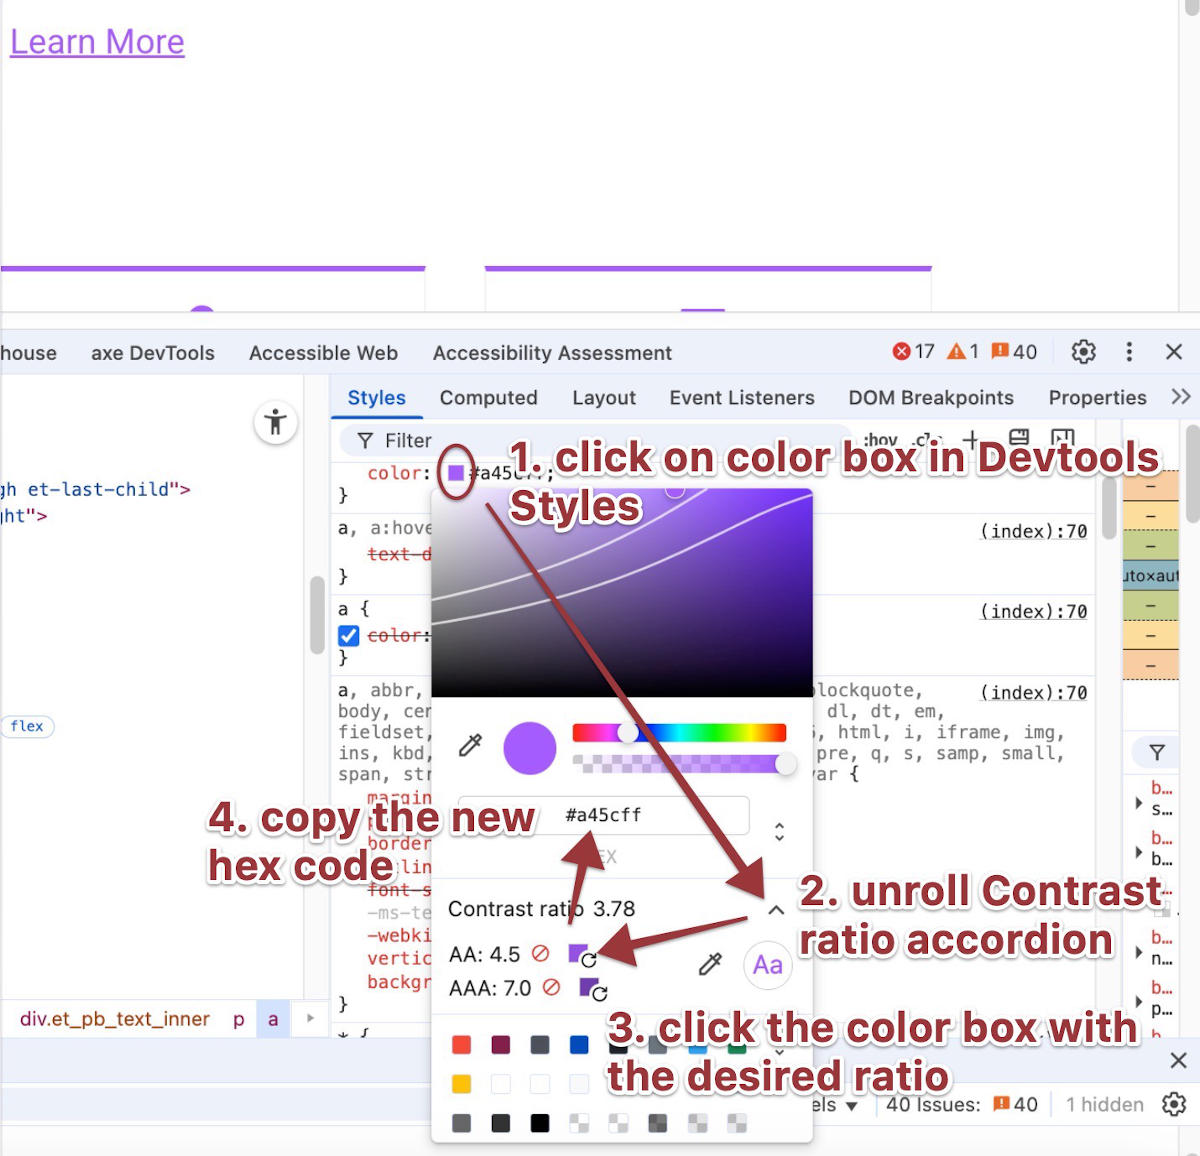This screenshot has height=1156, width=1200.
Task: Click the orange warning count badge 1
Action: tap(963, 352)
